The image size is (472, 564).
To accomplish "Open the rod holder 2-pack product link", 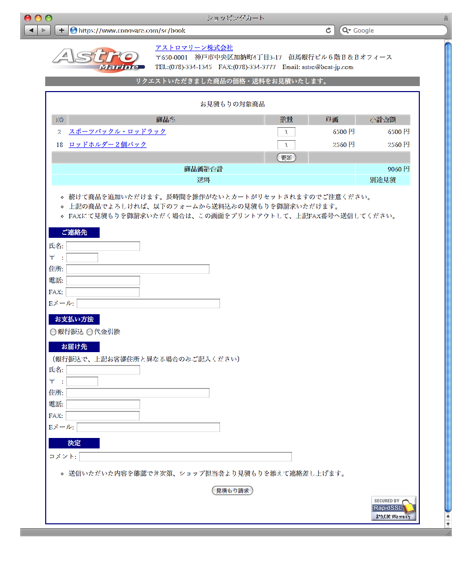I will point(108,145).
